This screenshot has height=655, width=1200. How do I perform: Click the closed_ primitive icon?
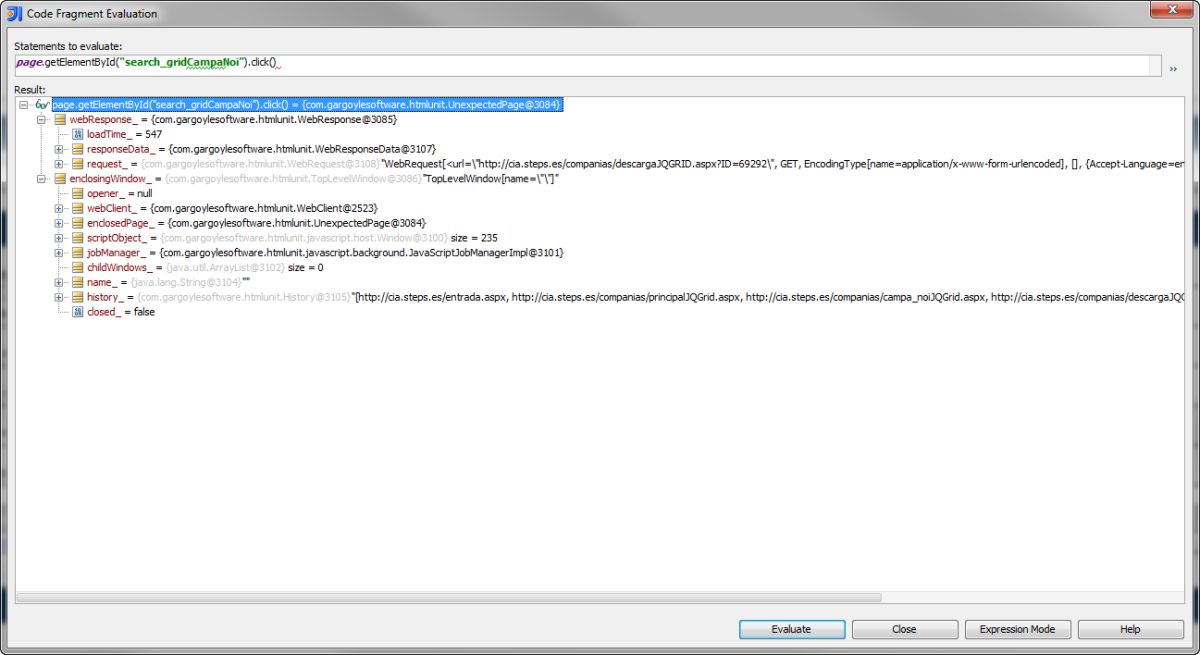point(77,312)
